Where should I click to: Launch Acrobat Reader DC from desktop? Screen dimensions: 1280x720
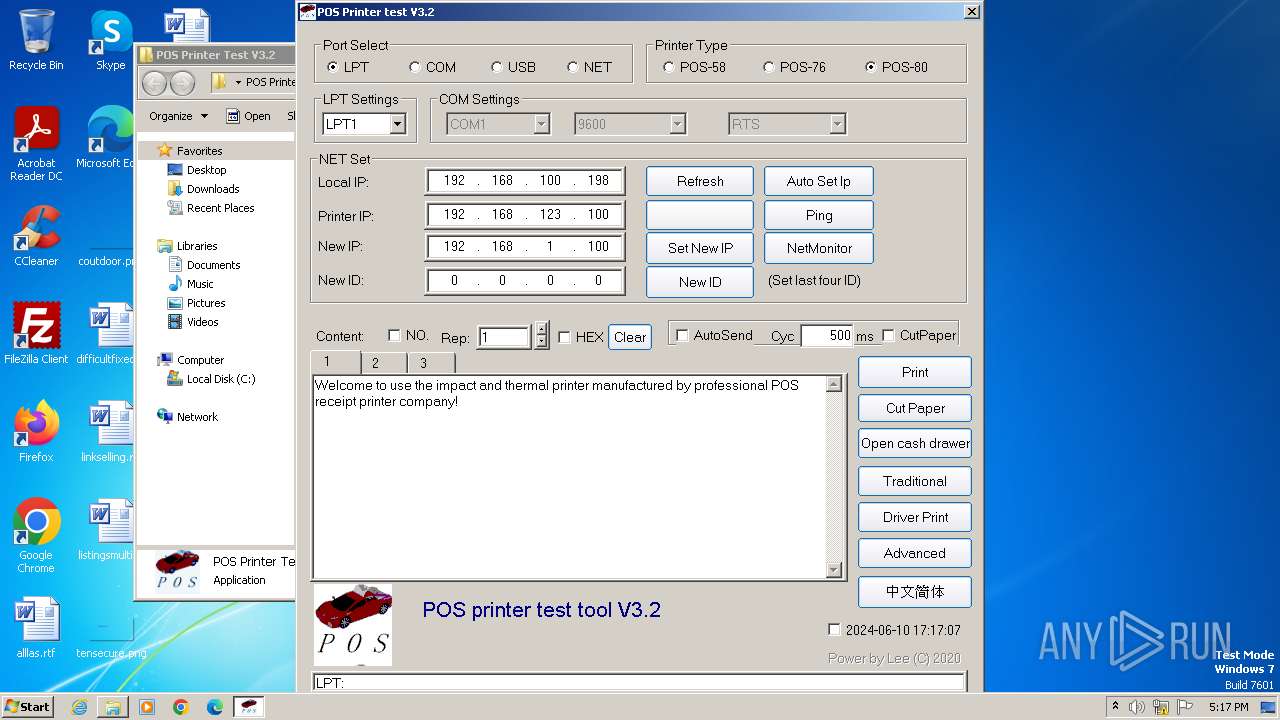point(36,144)
